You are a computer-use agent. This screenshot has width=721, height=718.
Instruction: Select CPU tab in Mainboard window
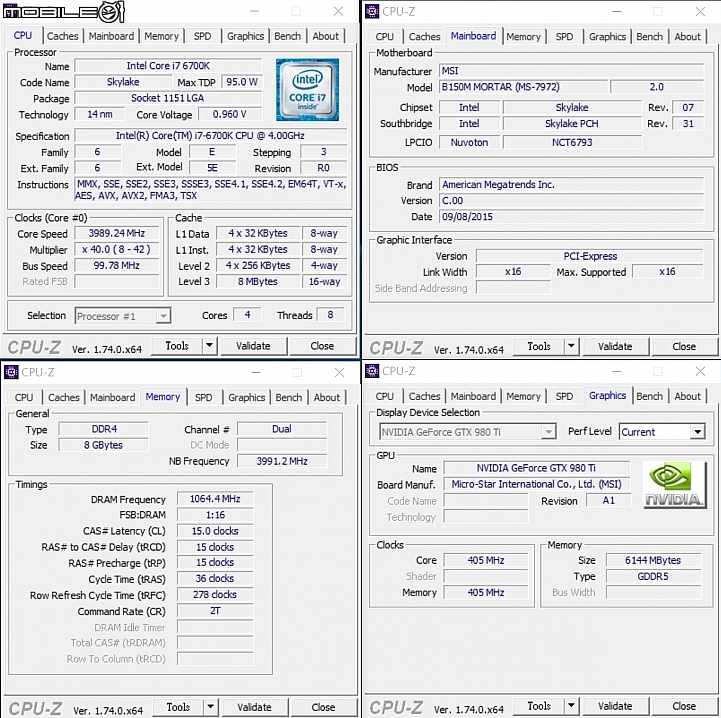click(384, 36)
